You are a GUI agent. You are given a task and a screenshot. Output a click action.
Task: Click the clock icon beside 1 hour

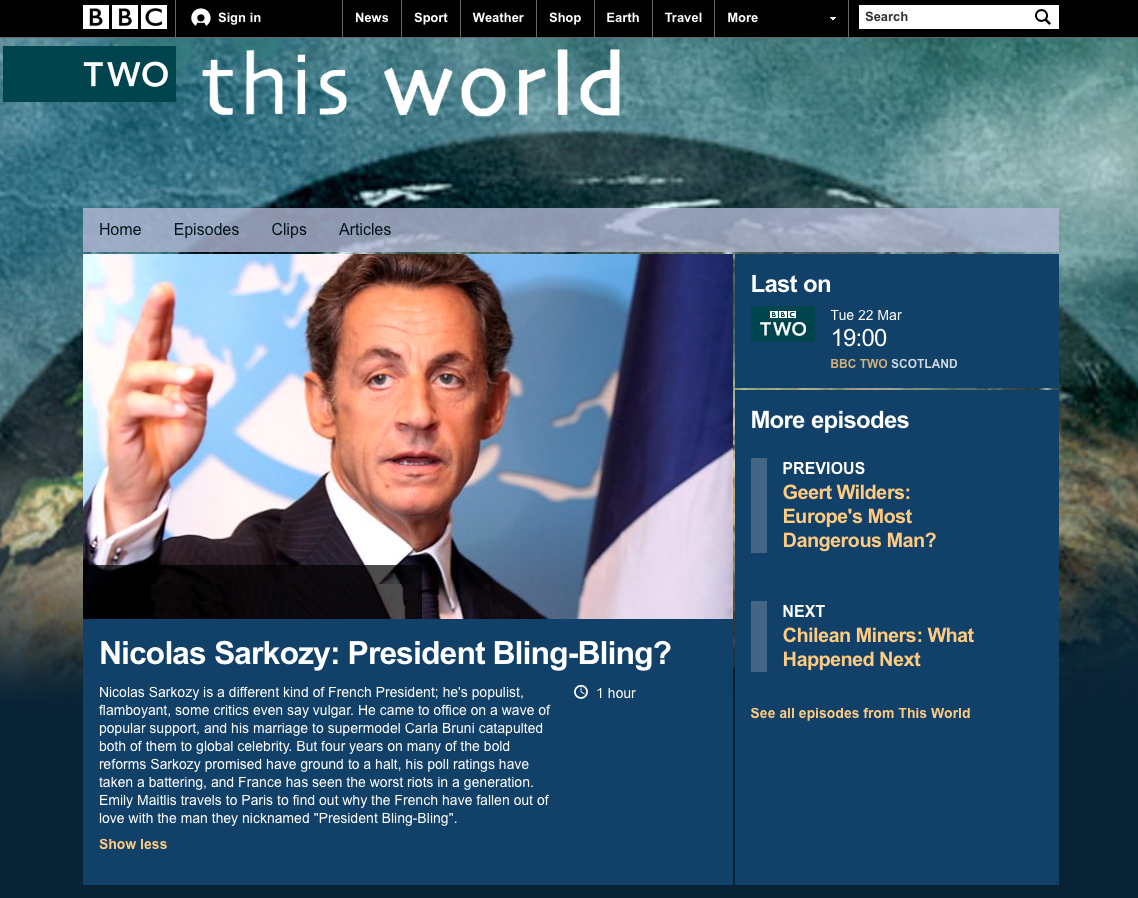pyautogui.click(x=581, y=692)
